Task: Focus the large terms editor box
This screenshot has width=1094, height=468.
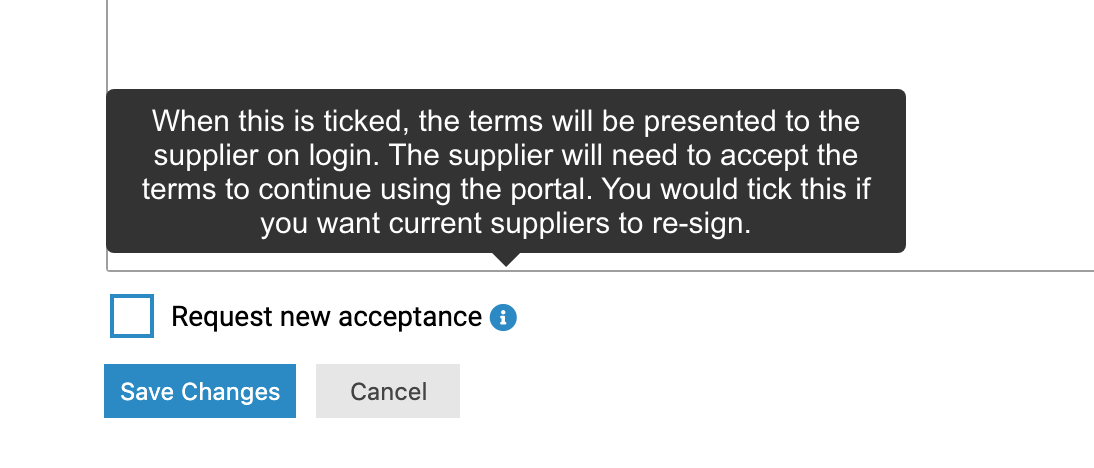Action: click(x=600, y=42)
